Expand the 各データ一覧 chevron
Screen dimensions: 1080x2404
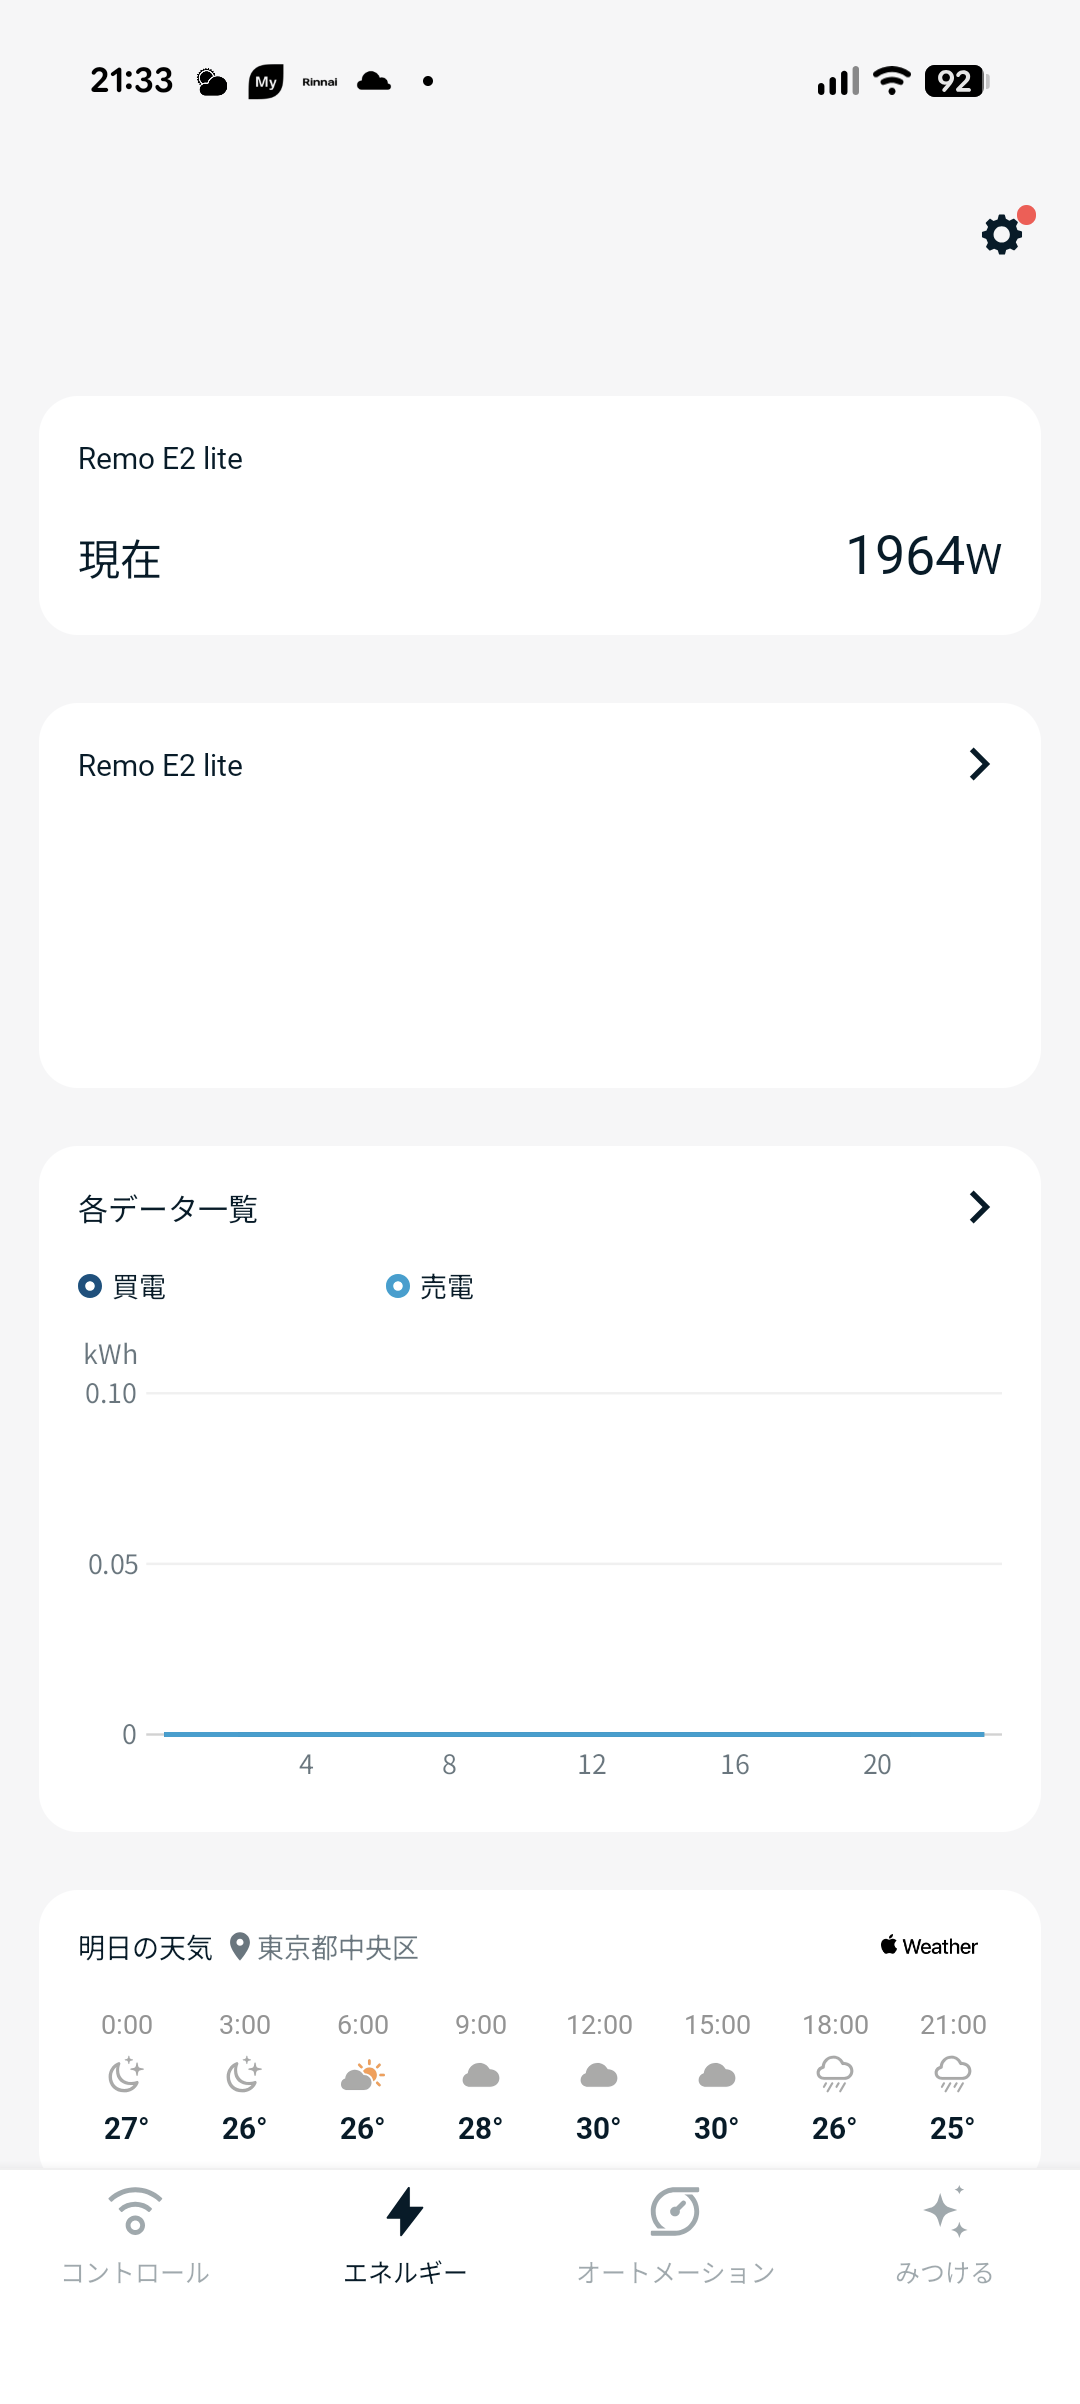point(979,1207)
